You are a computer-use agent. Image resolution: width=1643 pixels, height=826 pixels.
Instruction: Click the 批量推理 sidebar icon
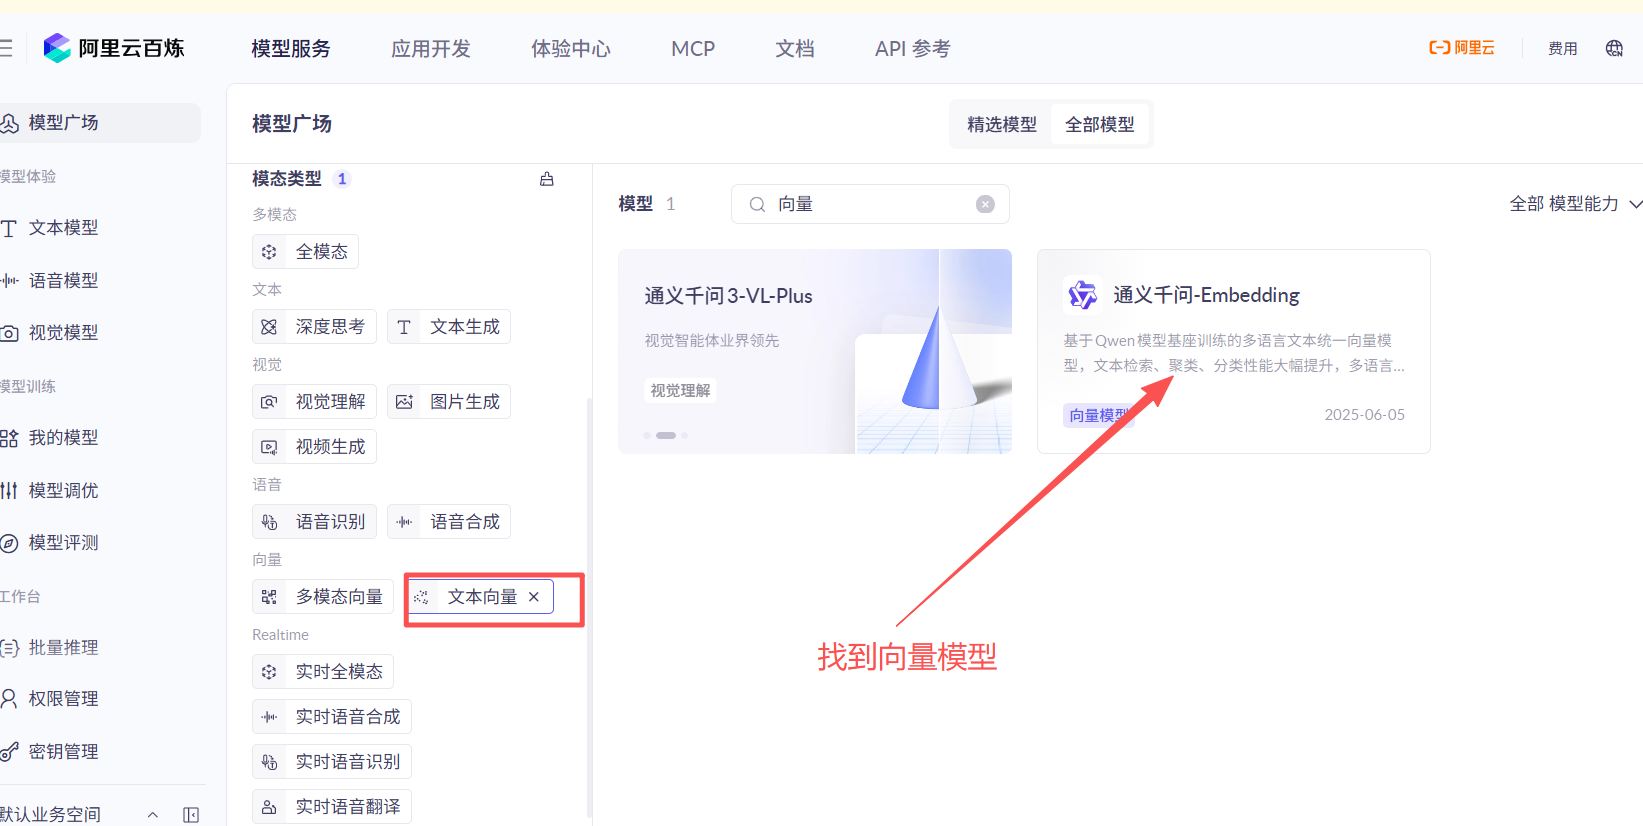click(9, 648)
